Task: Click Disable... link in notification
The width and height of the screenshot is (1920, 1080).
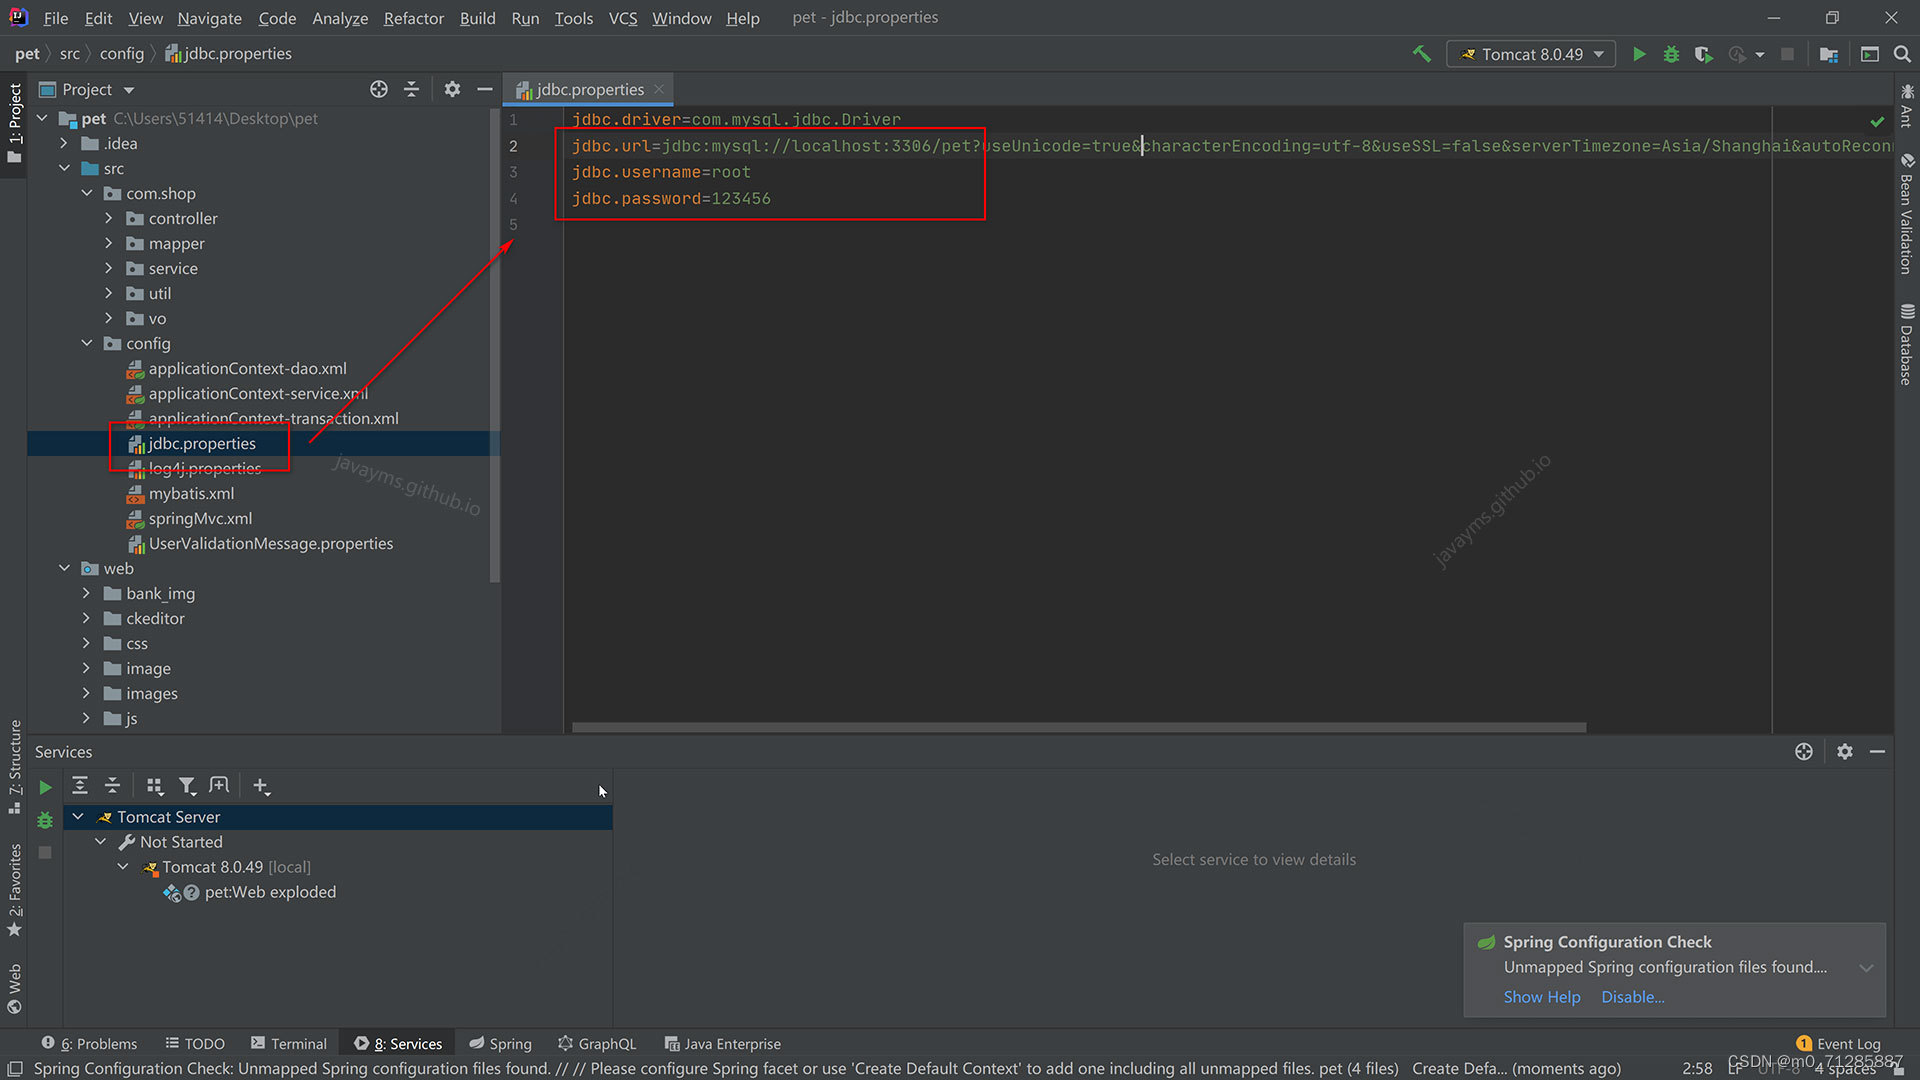Action: 1633,997
